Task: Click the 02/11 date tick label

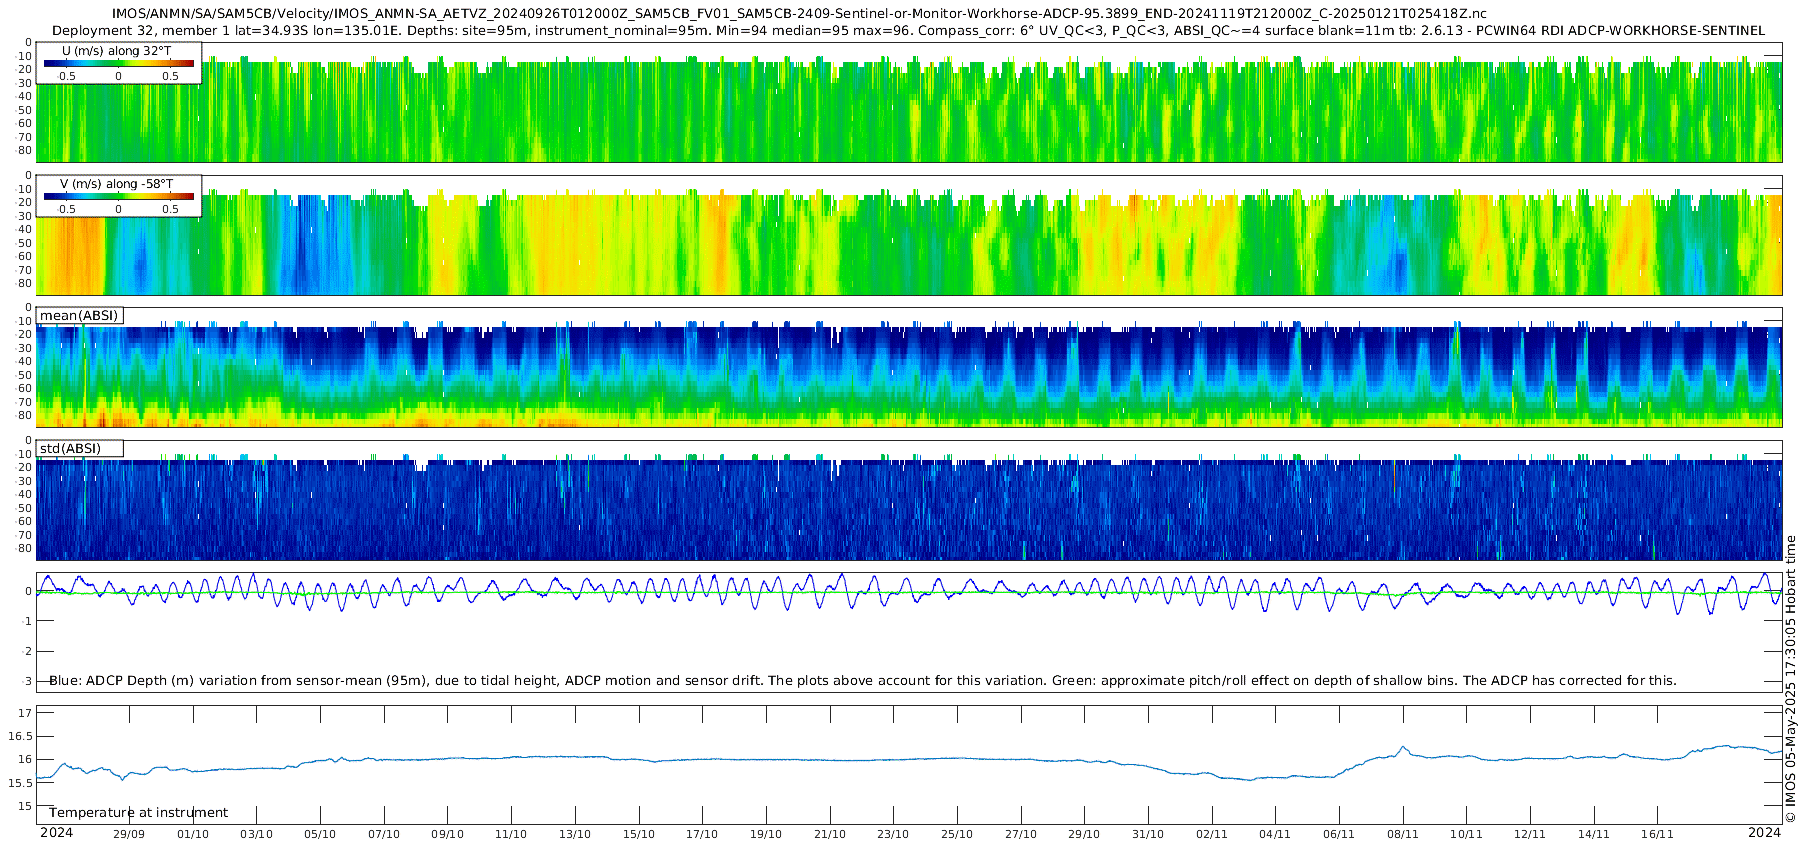Action: [1211, 834]
